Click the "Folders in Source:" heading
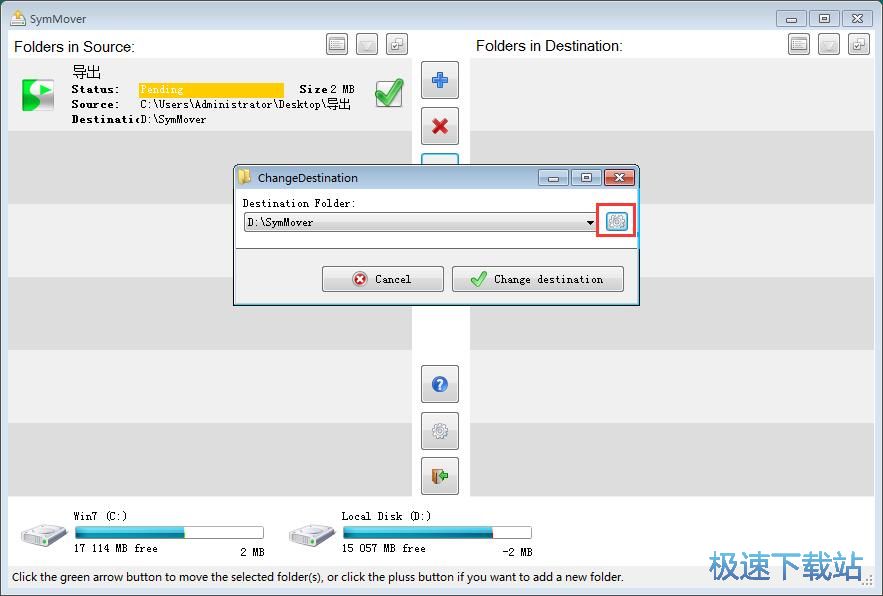The width and height of the screenshot is (883, 596). coord(74,46)
